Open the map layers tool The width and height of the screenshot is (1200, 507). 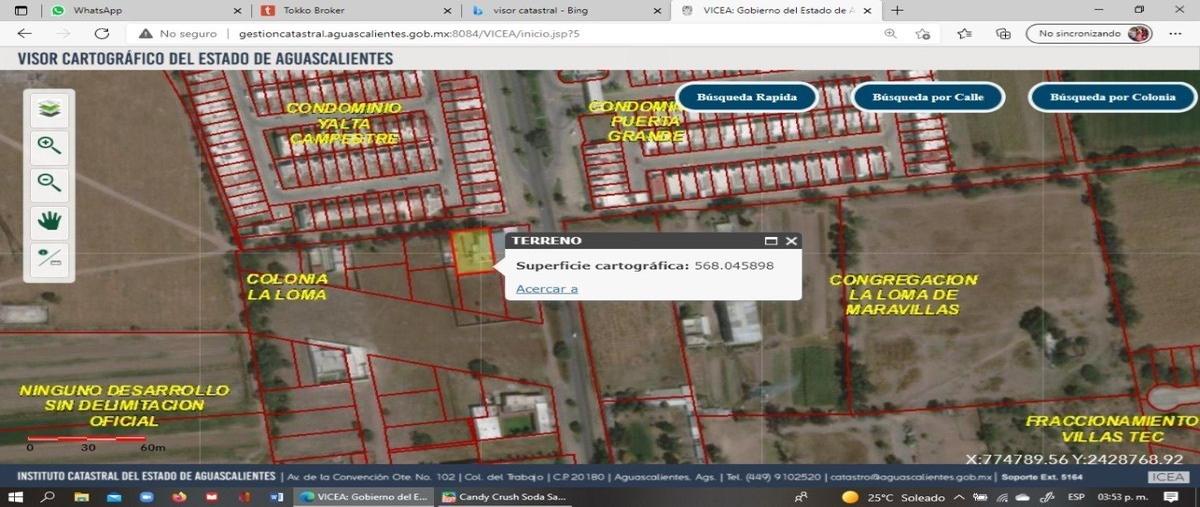[50, 108]
